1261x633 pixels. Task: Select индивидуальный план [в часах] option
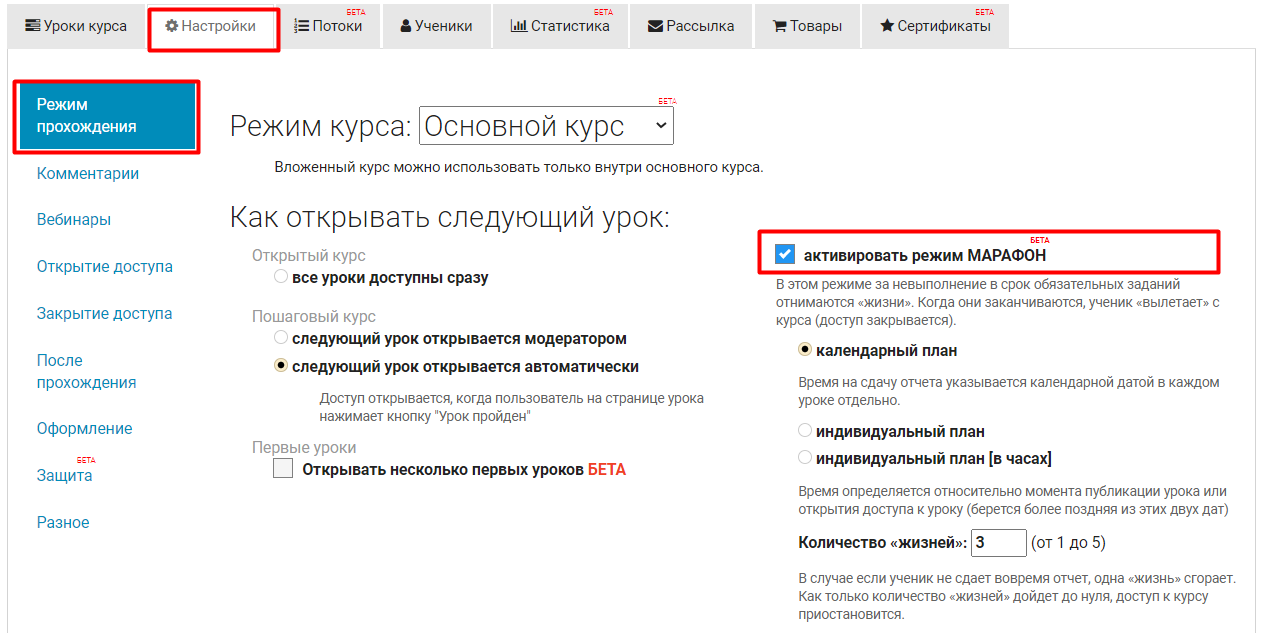tap(805, 458)
